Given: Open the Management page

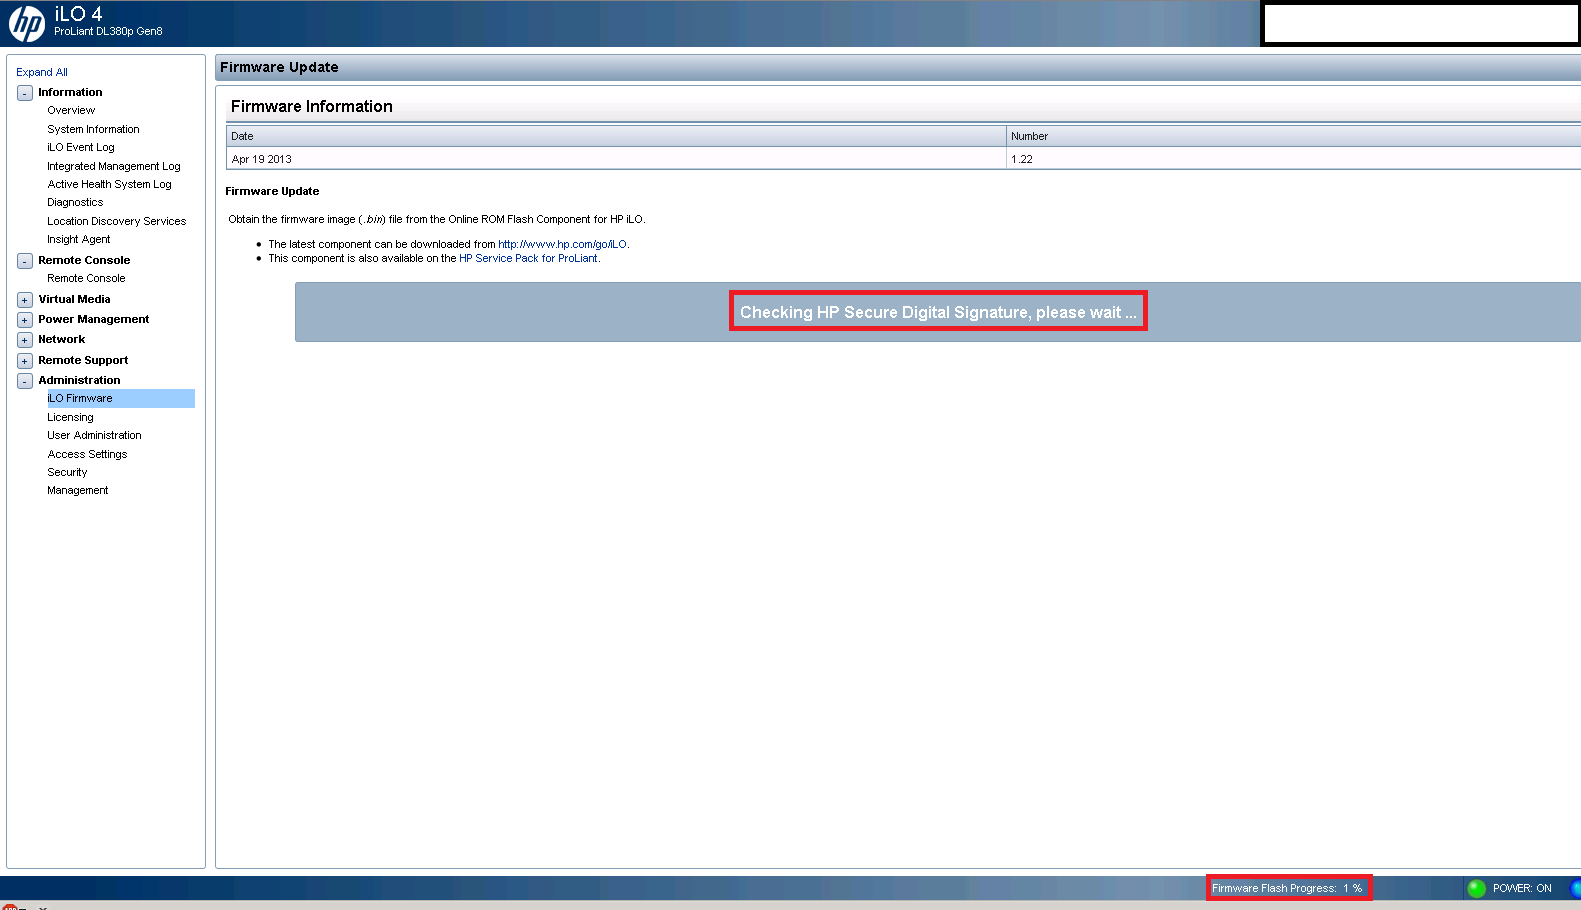Looking at the screenshot, I should click(78, 490).
